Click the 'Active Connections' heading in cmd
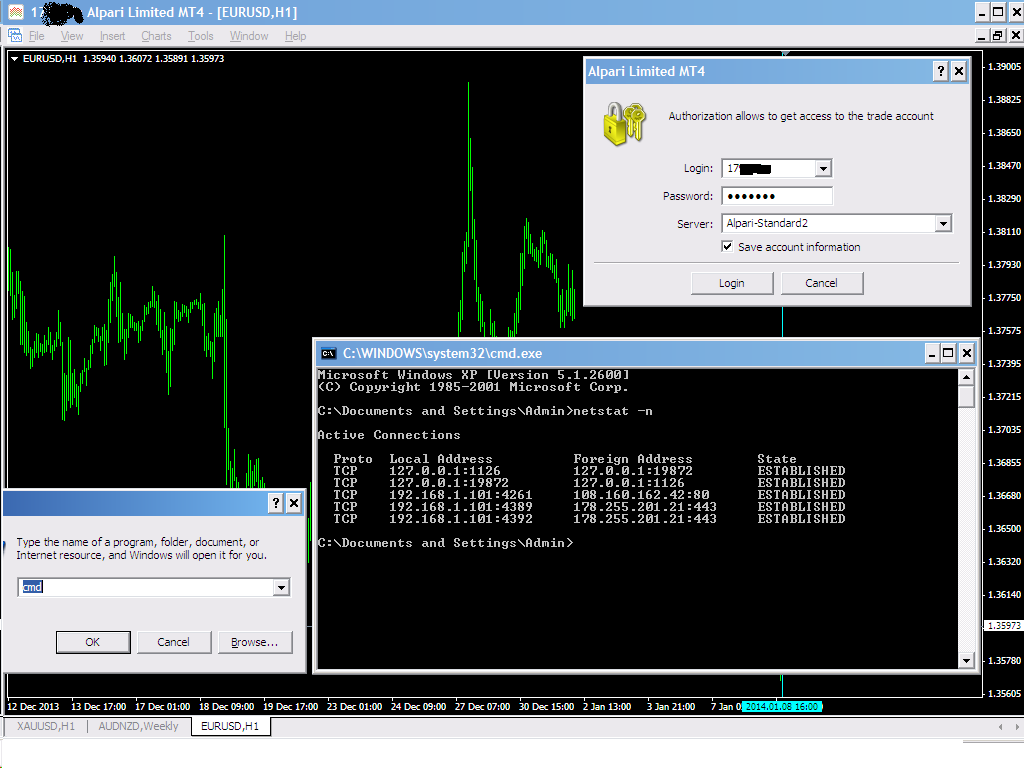Screen dimensions: 1024x768 click(x=389, y=435)
